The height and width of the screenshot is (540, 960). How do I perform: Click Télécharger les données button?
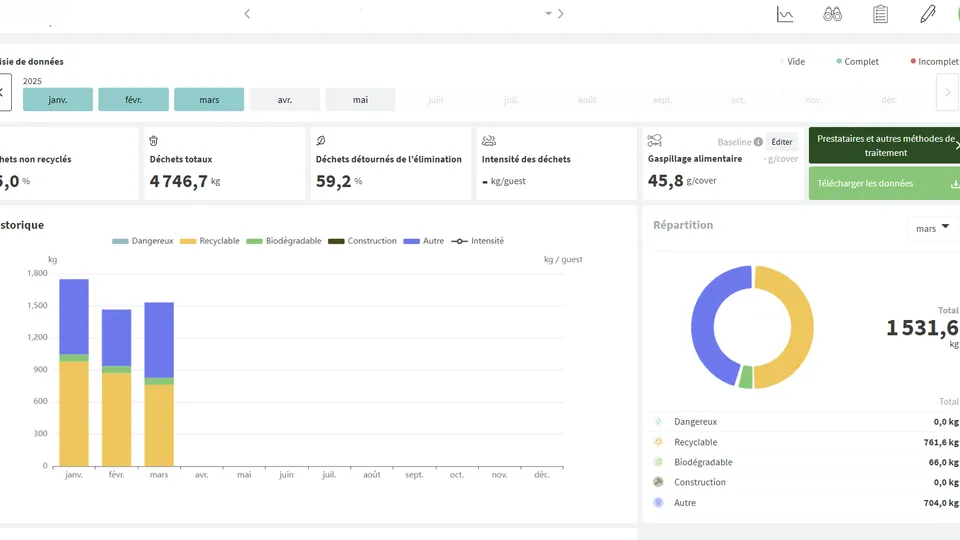coord(885,184)
